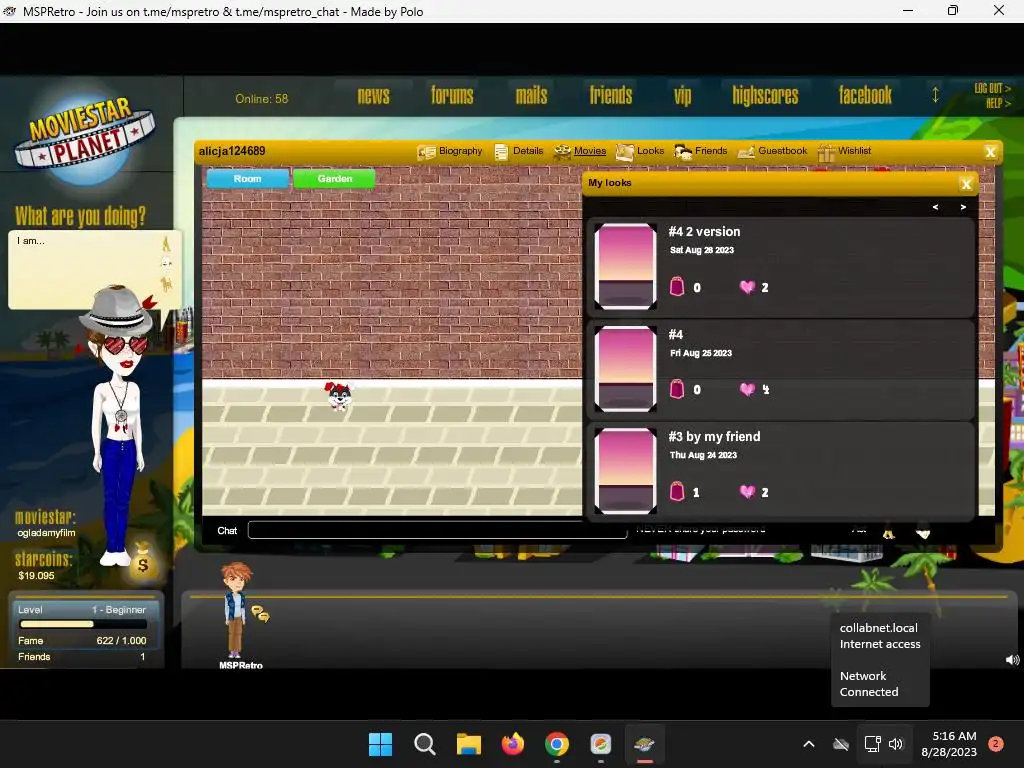This screenshot has height=768, width=1024.
Task: Close the My looks panel
Action: tap(966, 184)
